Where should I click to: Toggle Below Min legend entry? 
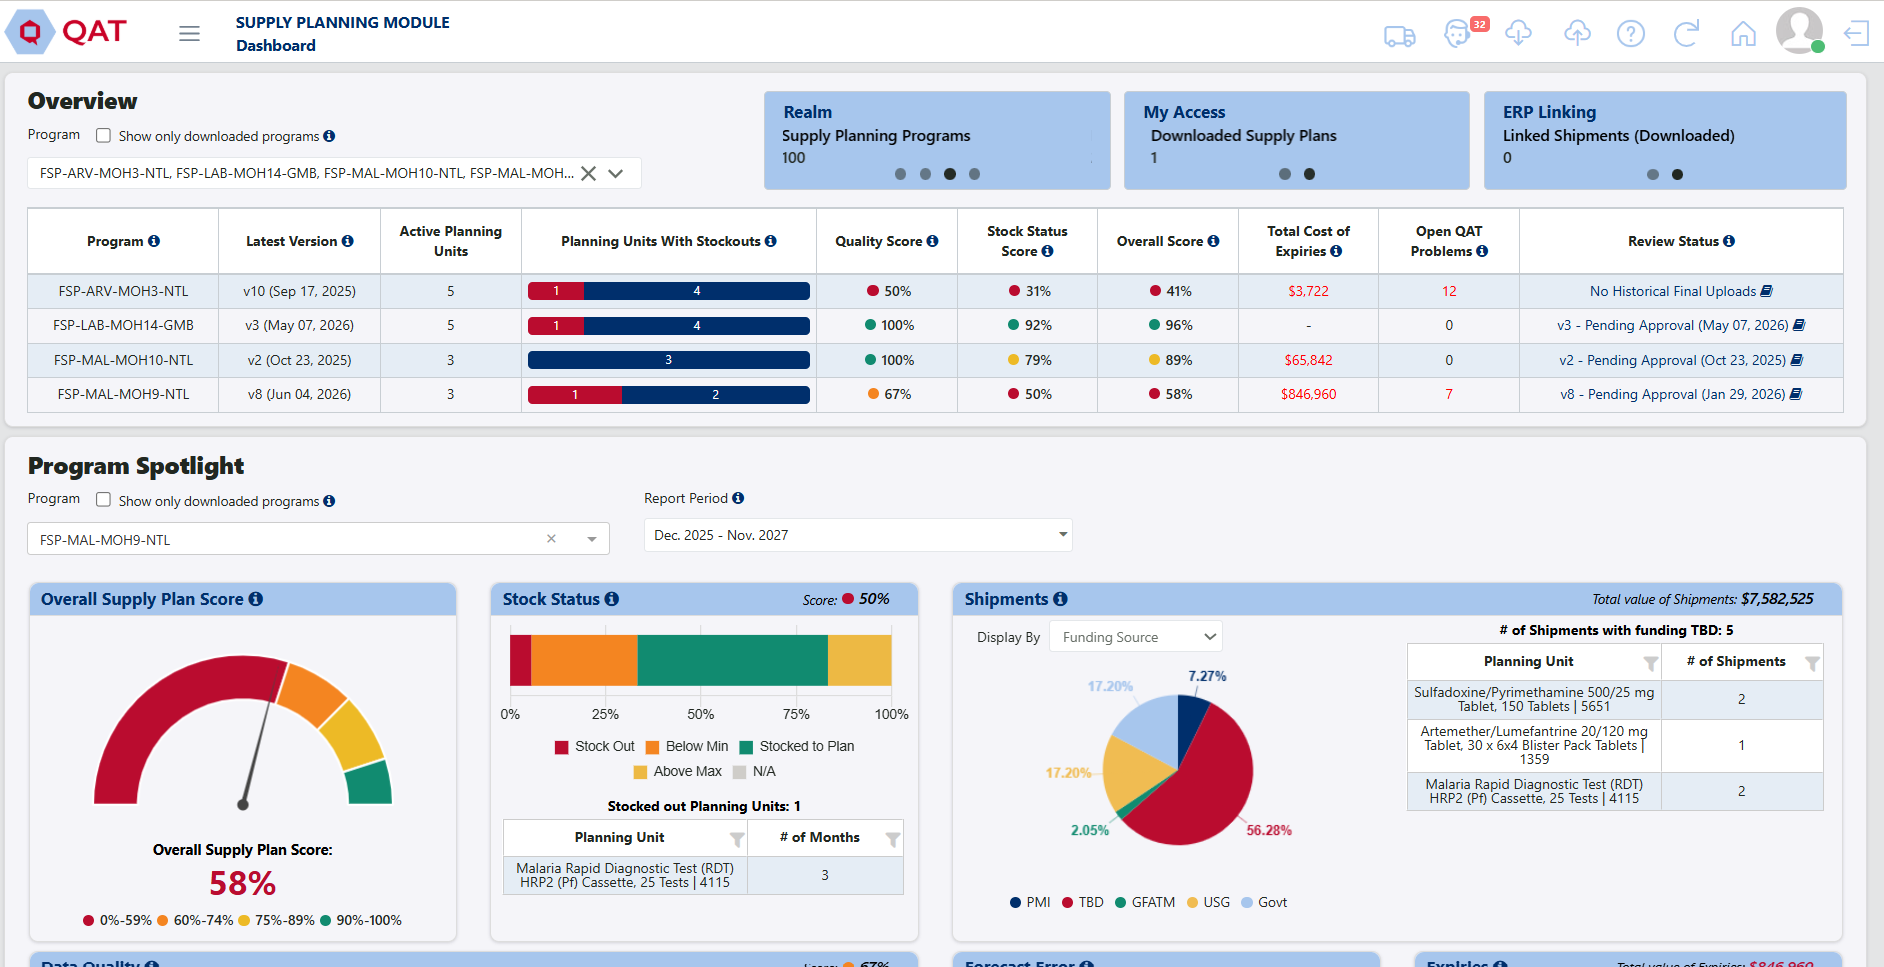(x=687, y=747)
